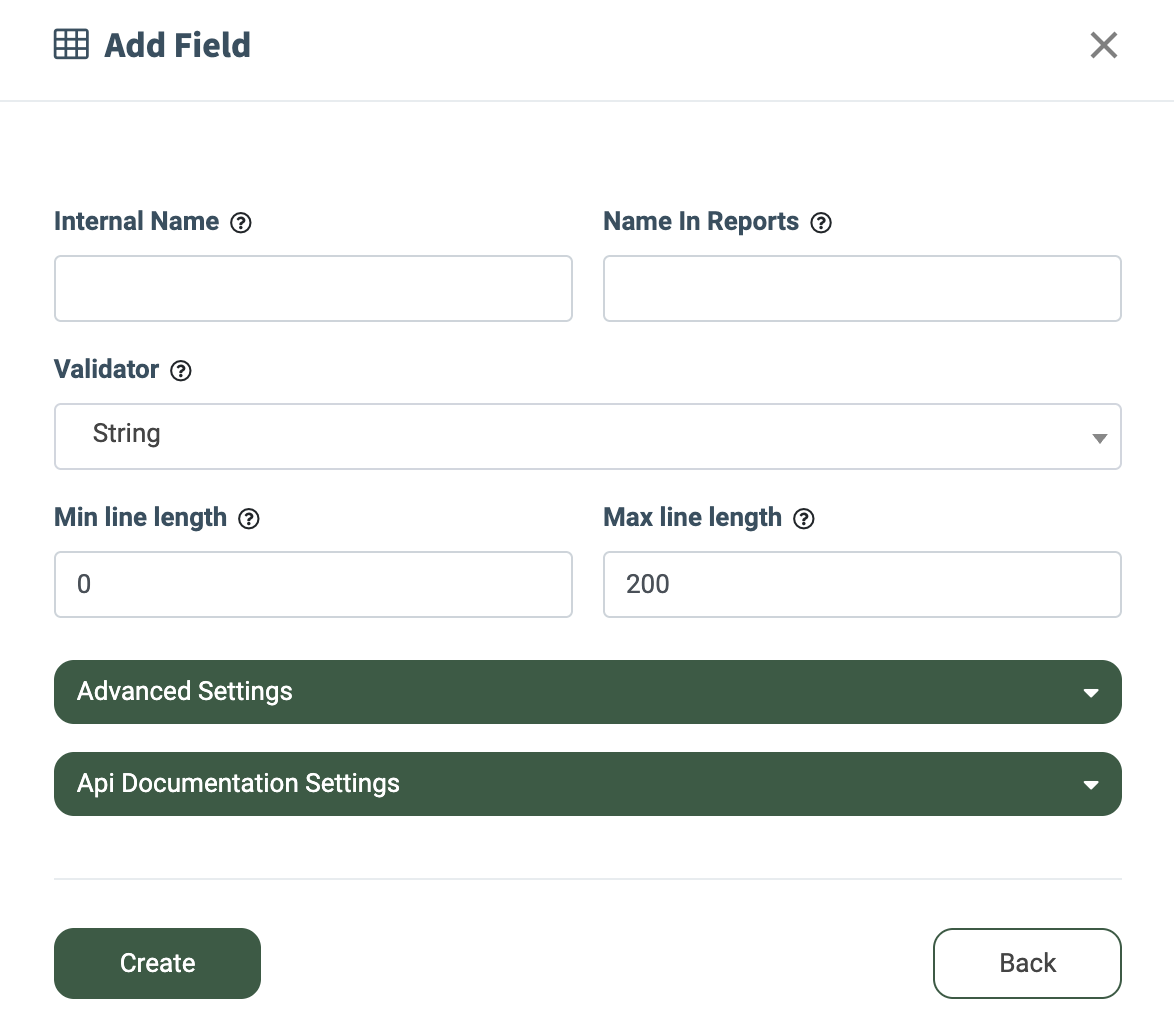Go back using the Back button

(1027, 963)
